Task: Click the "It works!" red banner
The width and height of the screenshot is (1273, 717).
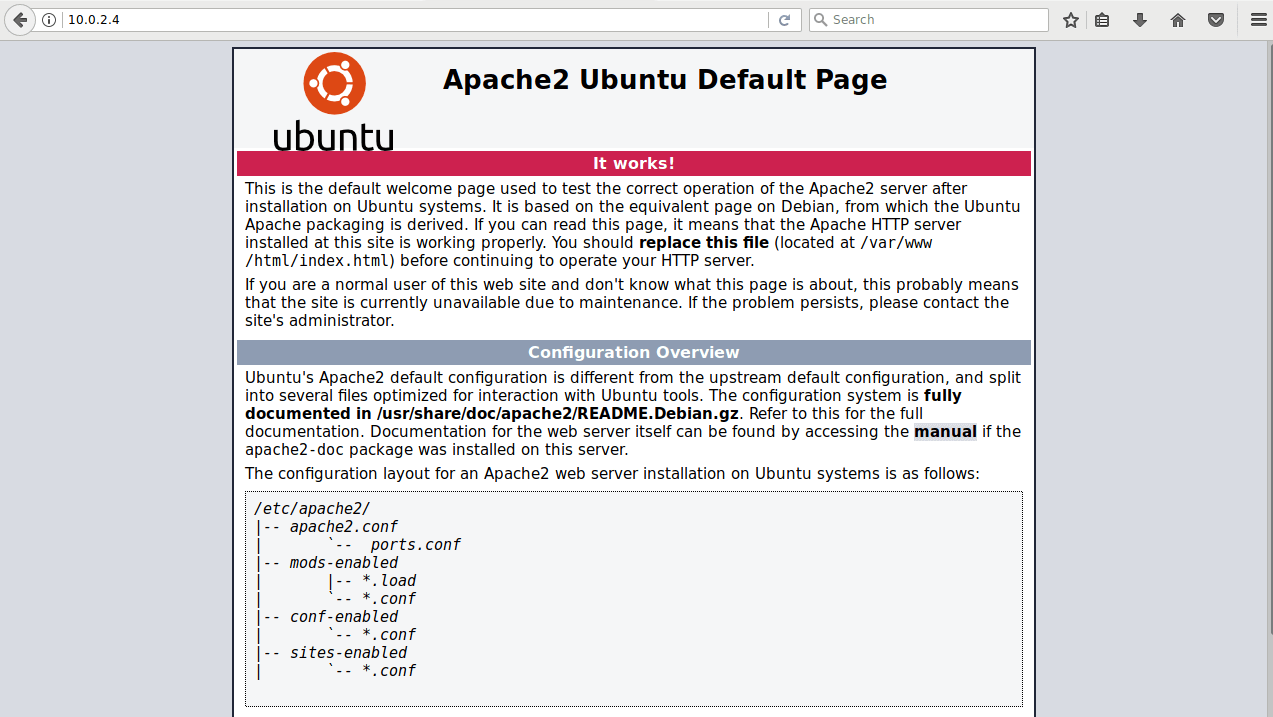Action: click(x=633, y=163)
